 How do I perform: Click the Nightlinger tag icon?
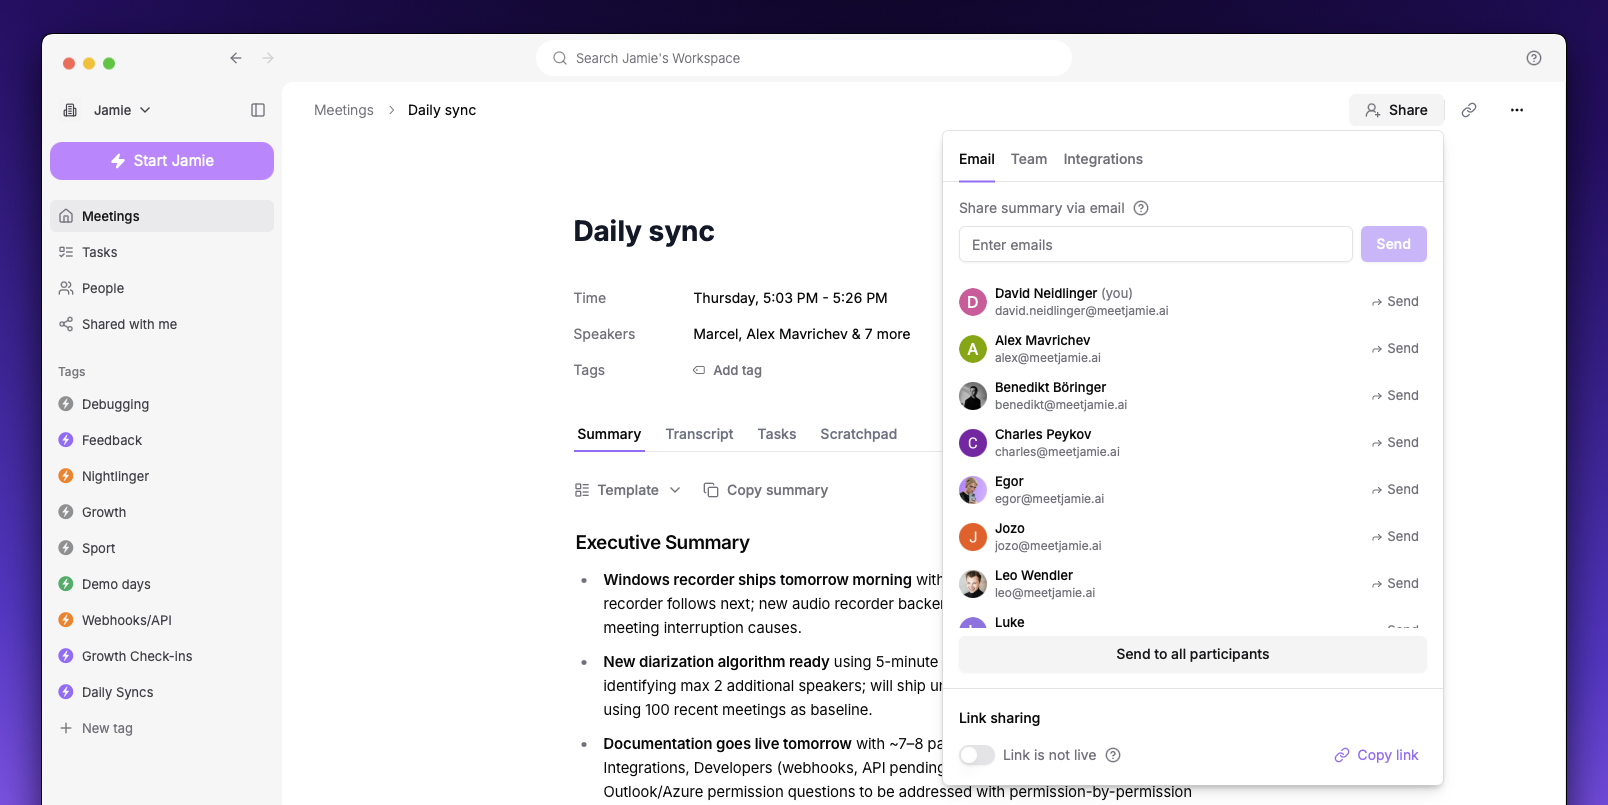66,476
